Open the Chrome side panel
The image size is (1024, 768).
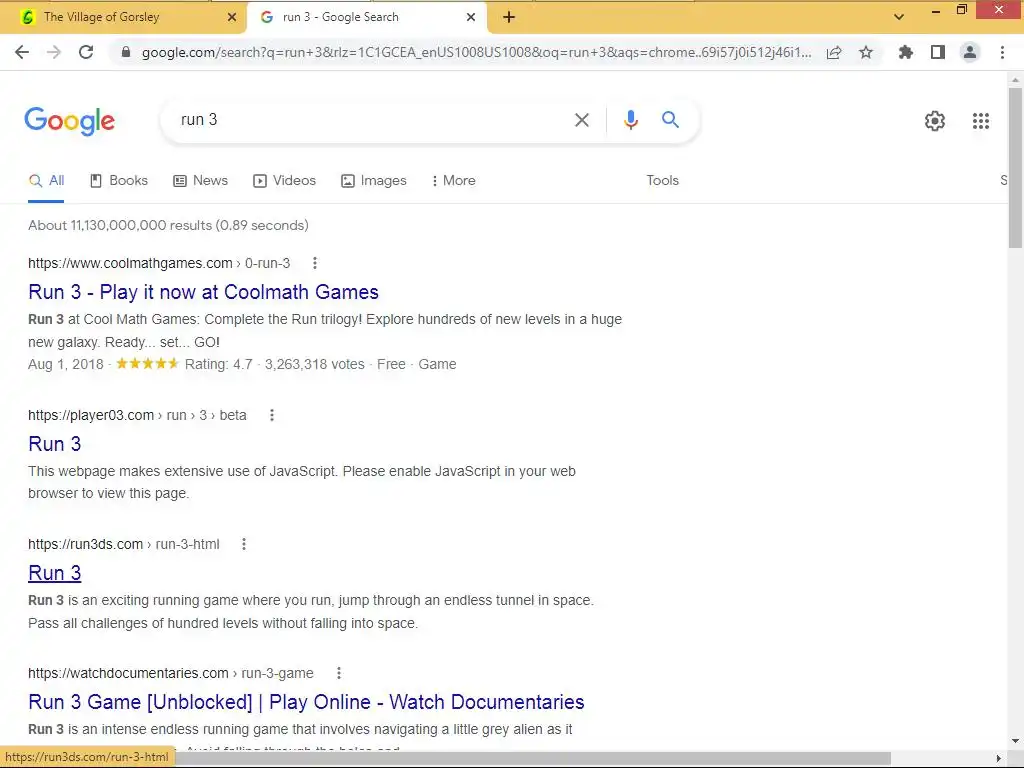(x=938, y=52)
